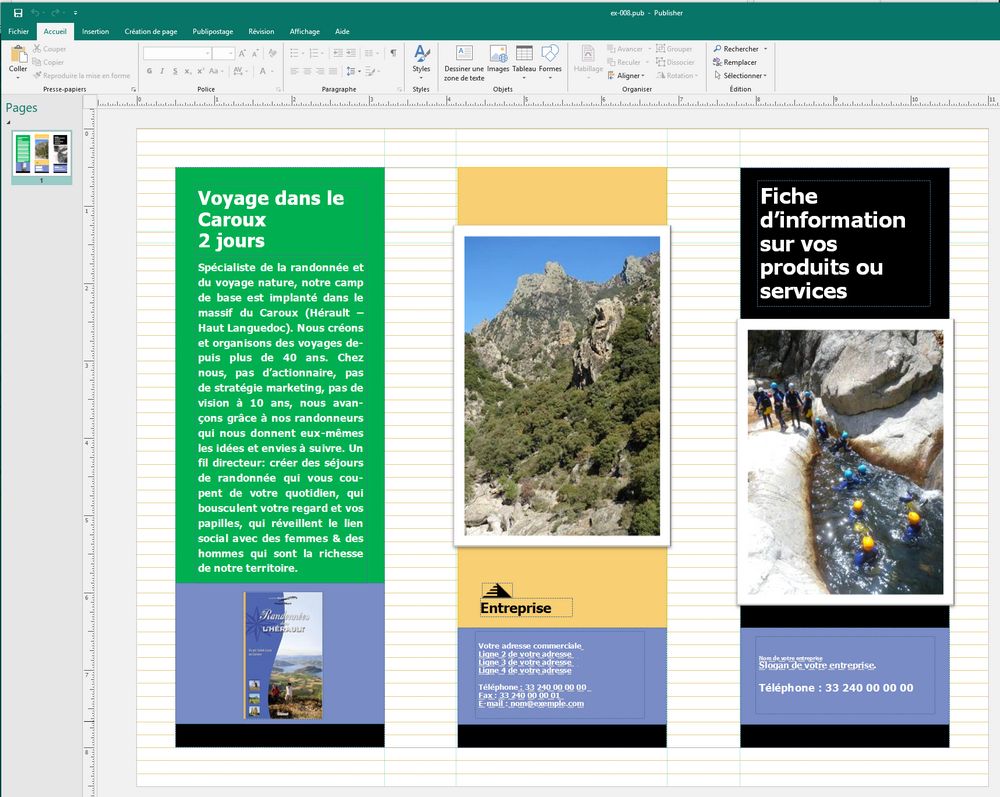Screen dimensions: 1000x797
Task: Toggle bold formatting (G)
Action: pos(149,71)
